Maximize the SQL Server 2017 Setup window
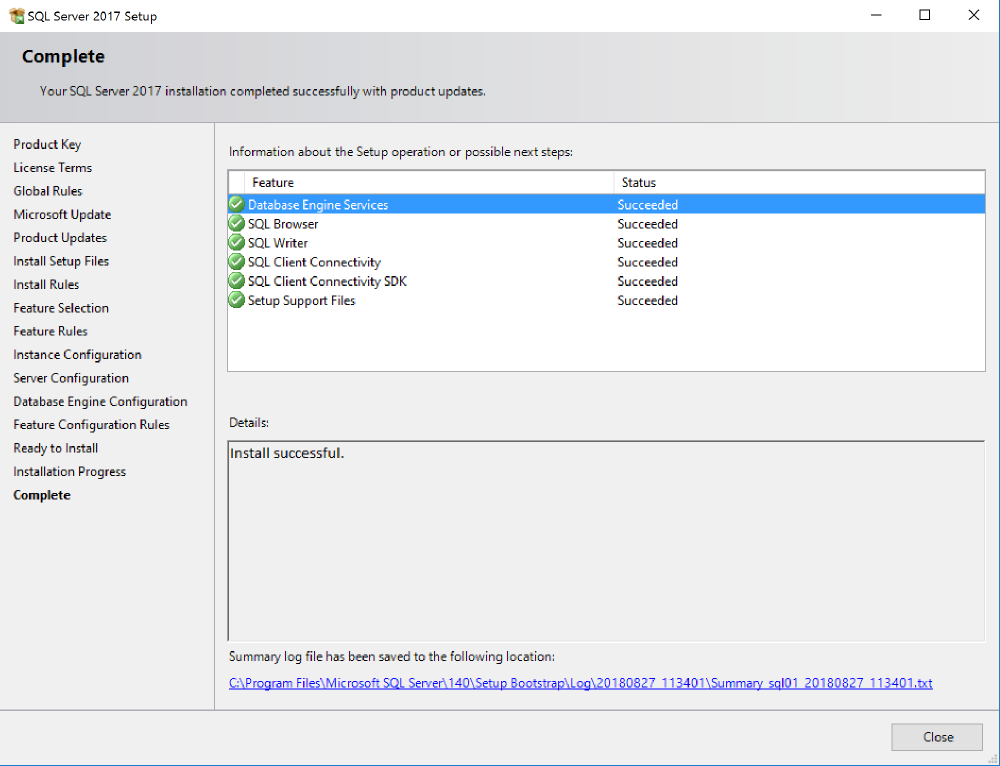This screenshot has width=1000, height=766. [924, 15]
